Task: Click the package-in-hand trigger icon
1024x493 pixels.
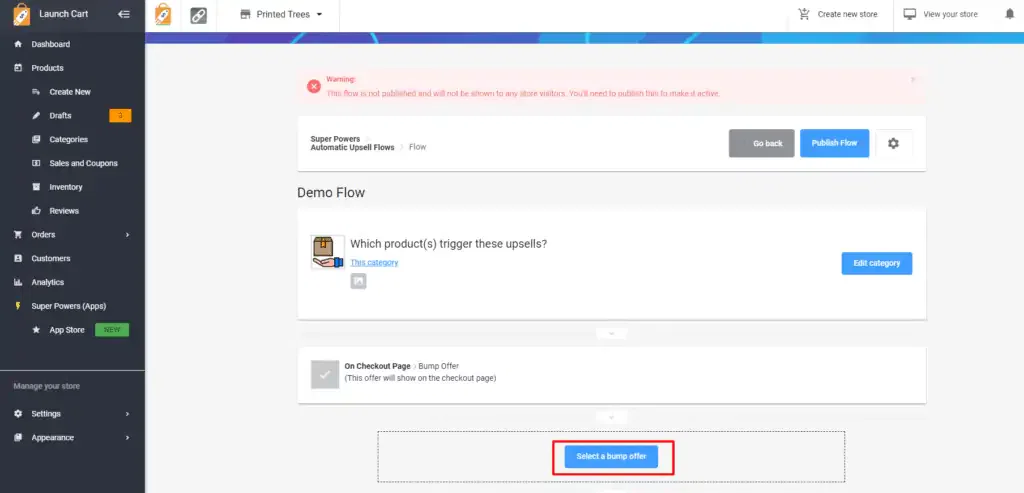Action: [x=328, y=253]
